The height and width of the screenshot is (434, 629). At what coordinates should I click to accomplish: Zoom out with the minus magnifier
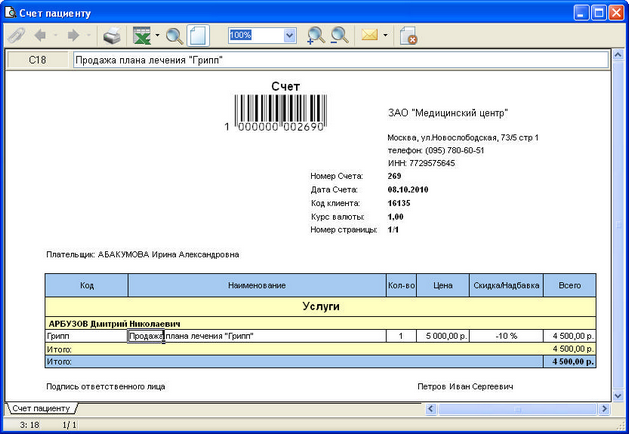click(339, 36)
